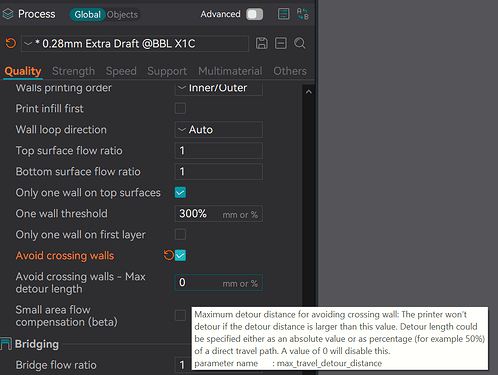This screenshot has width=498, height=375.
Task: Switch to Objects settings mode
Action: [122, 15]
